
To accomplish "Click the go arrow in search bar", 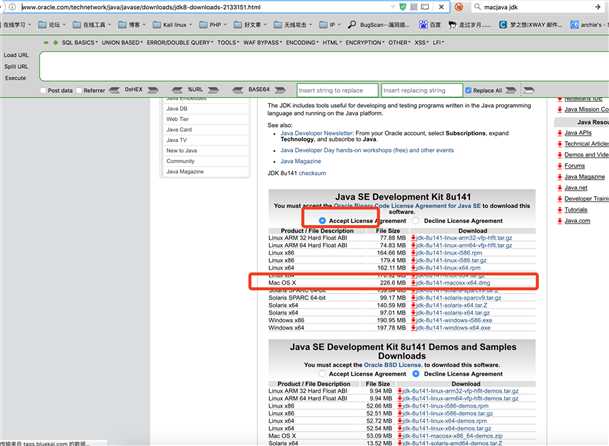I will [598, 7].
